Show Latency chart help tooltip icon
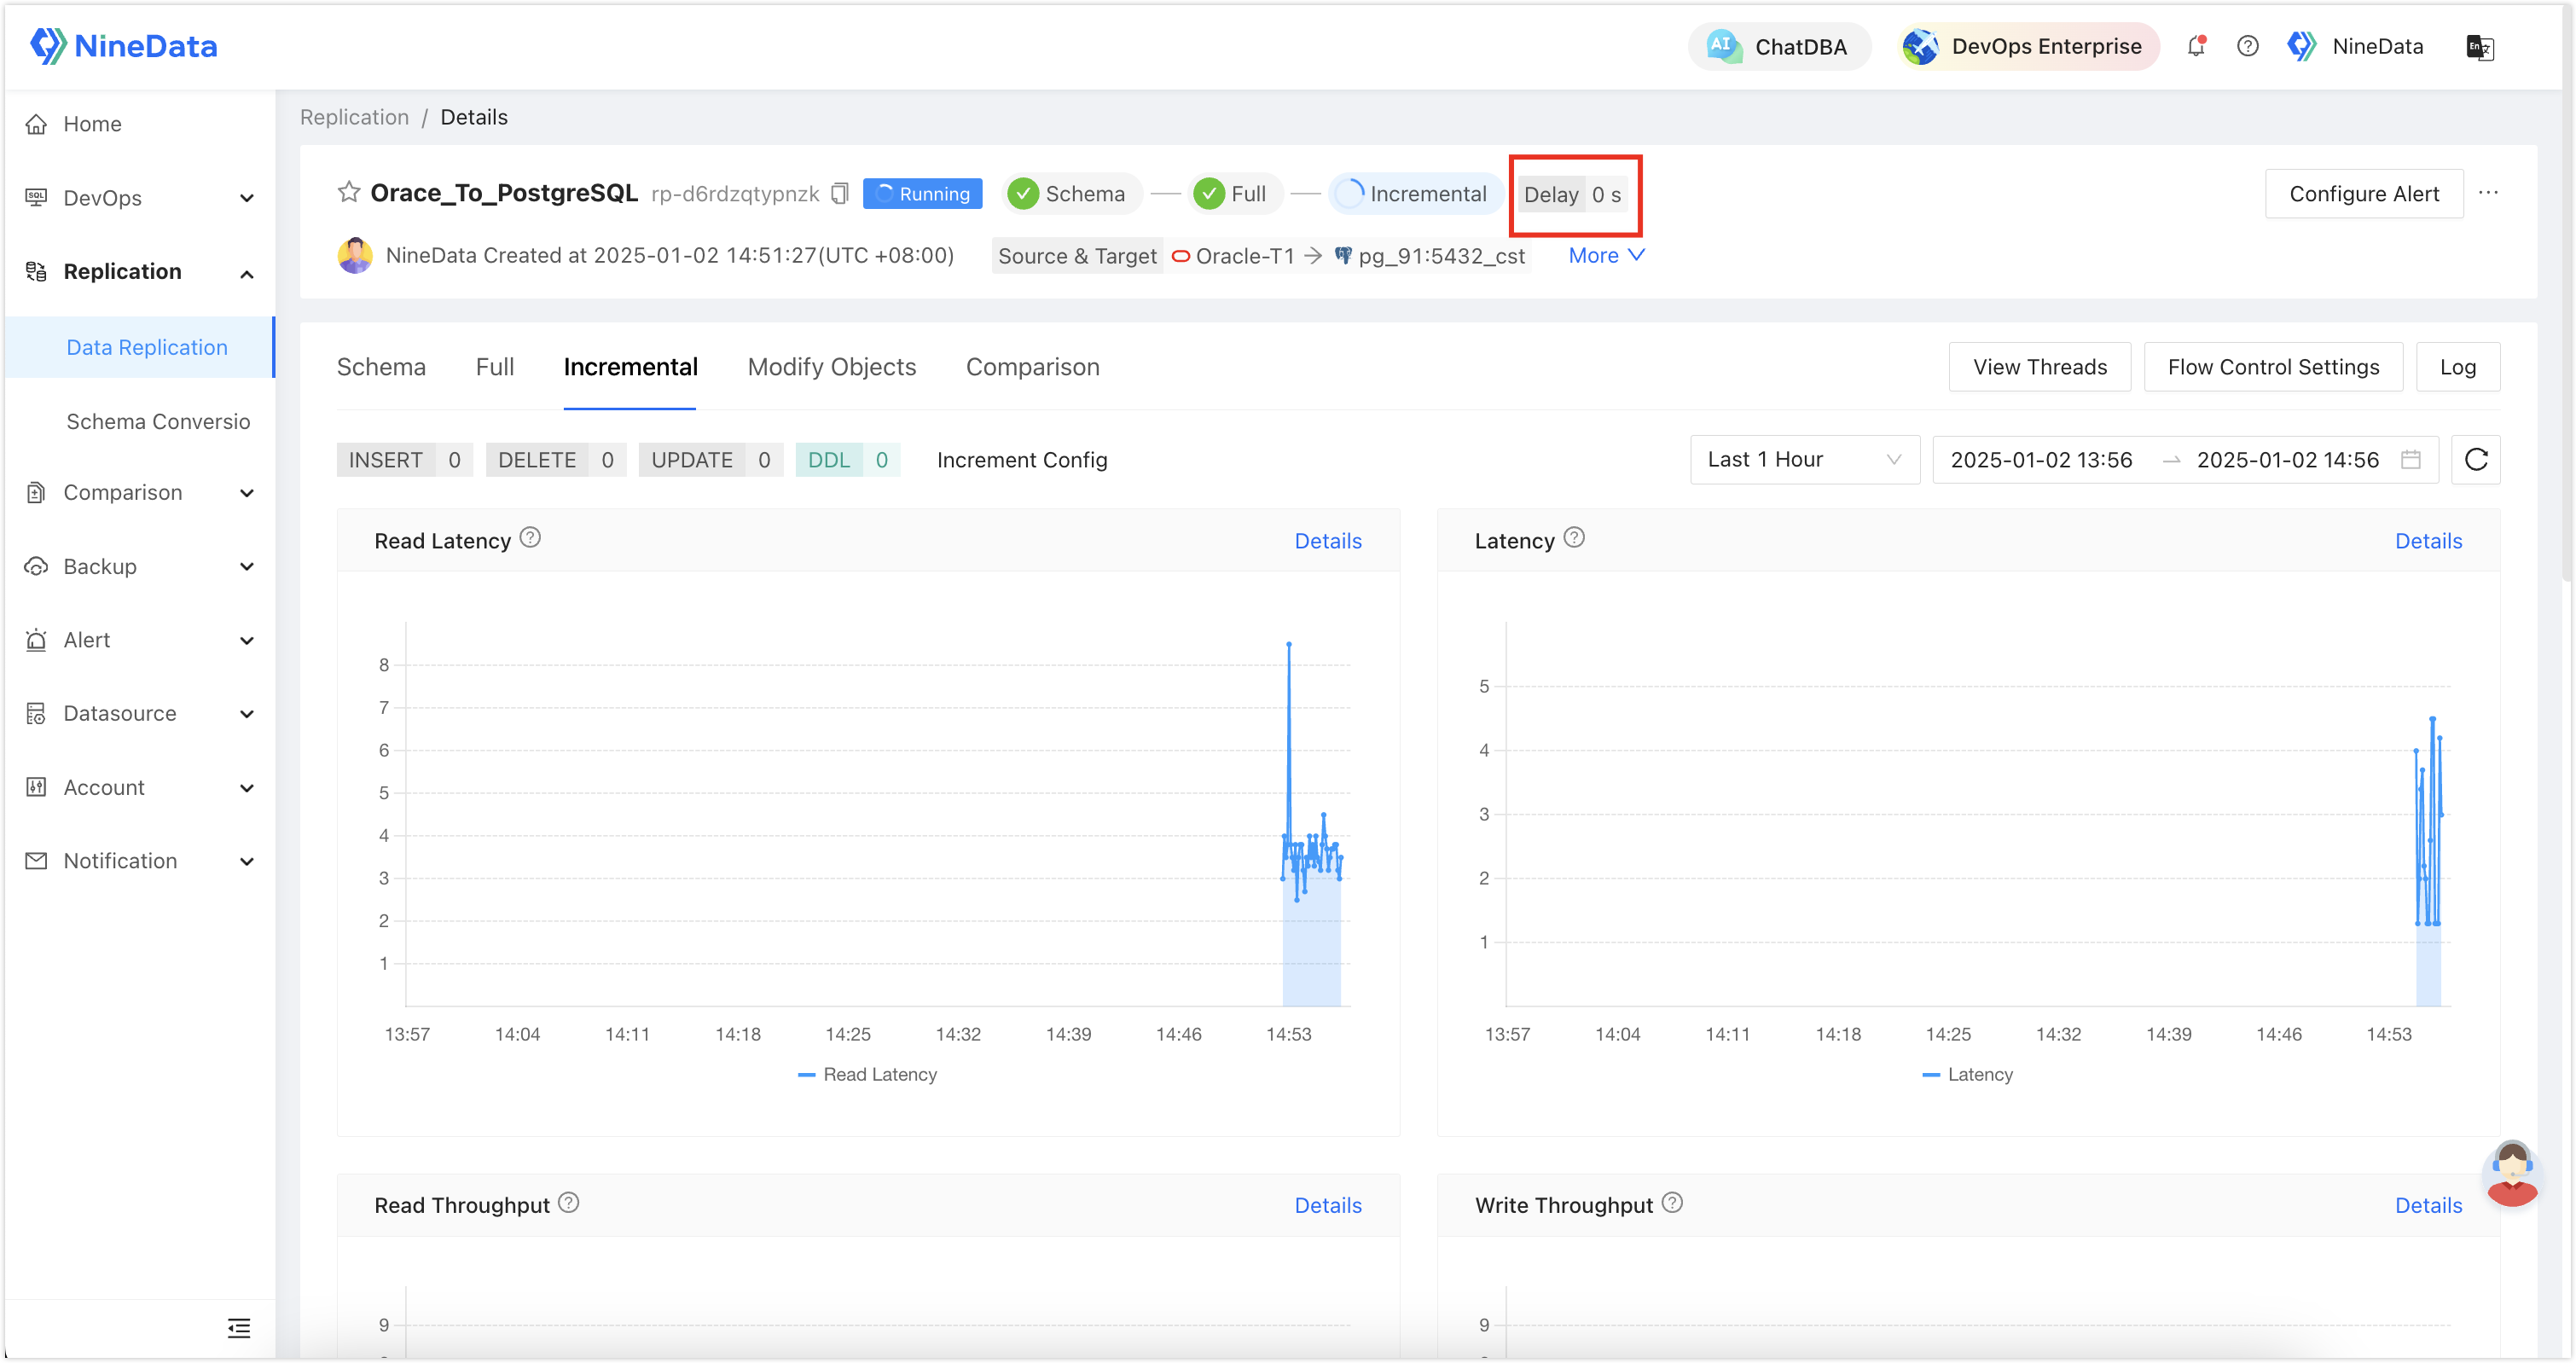Screen dimensions: 2576x1363 click(1574, 538)
